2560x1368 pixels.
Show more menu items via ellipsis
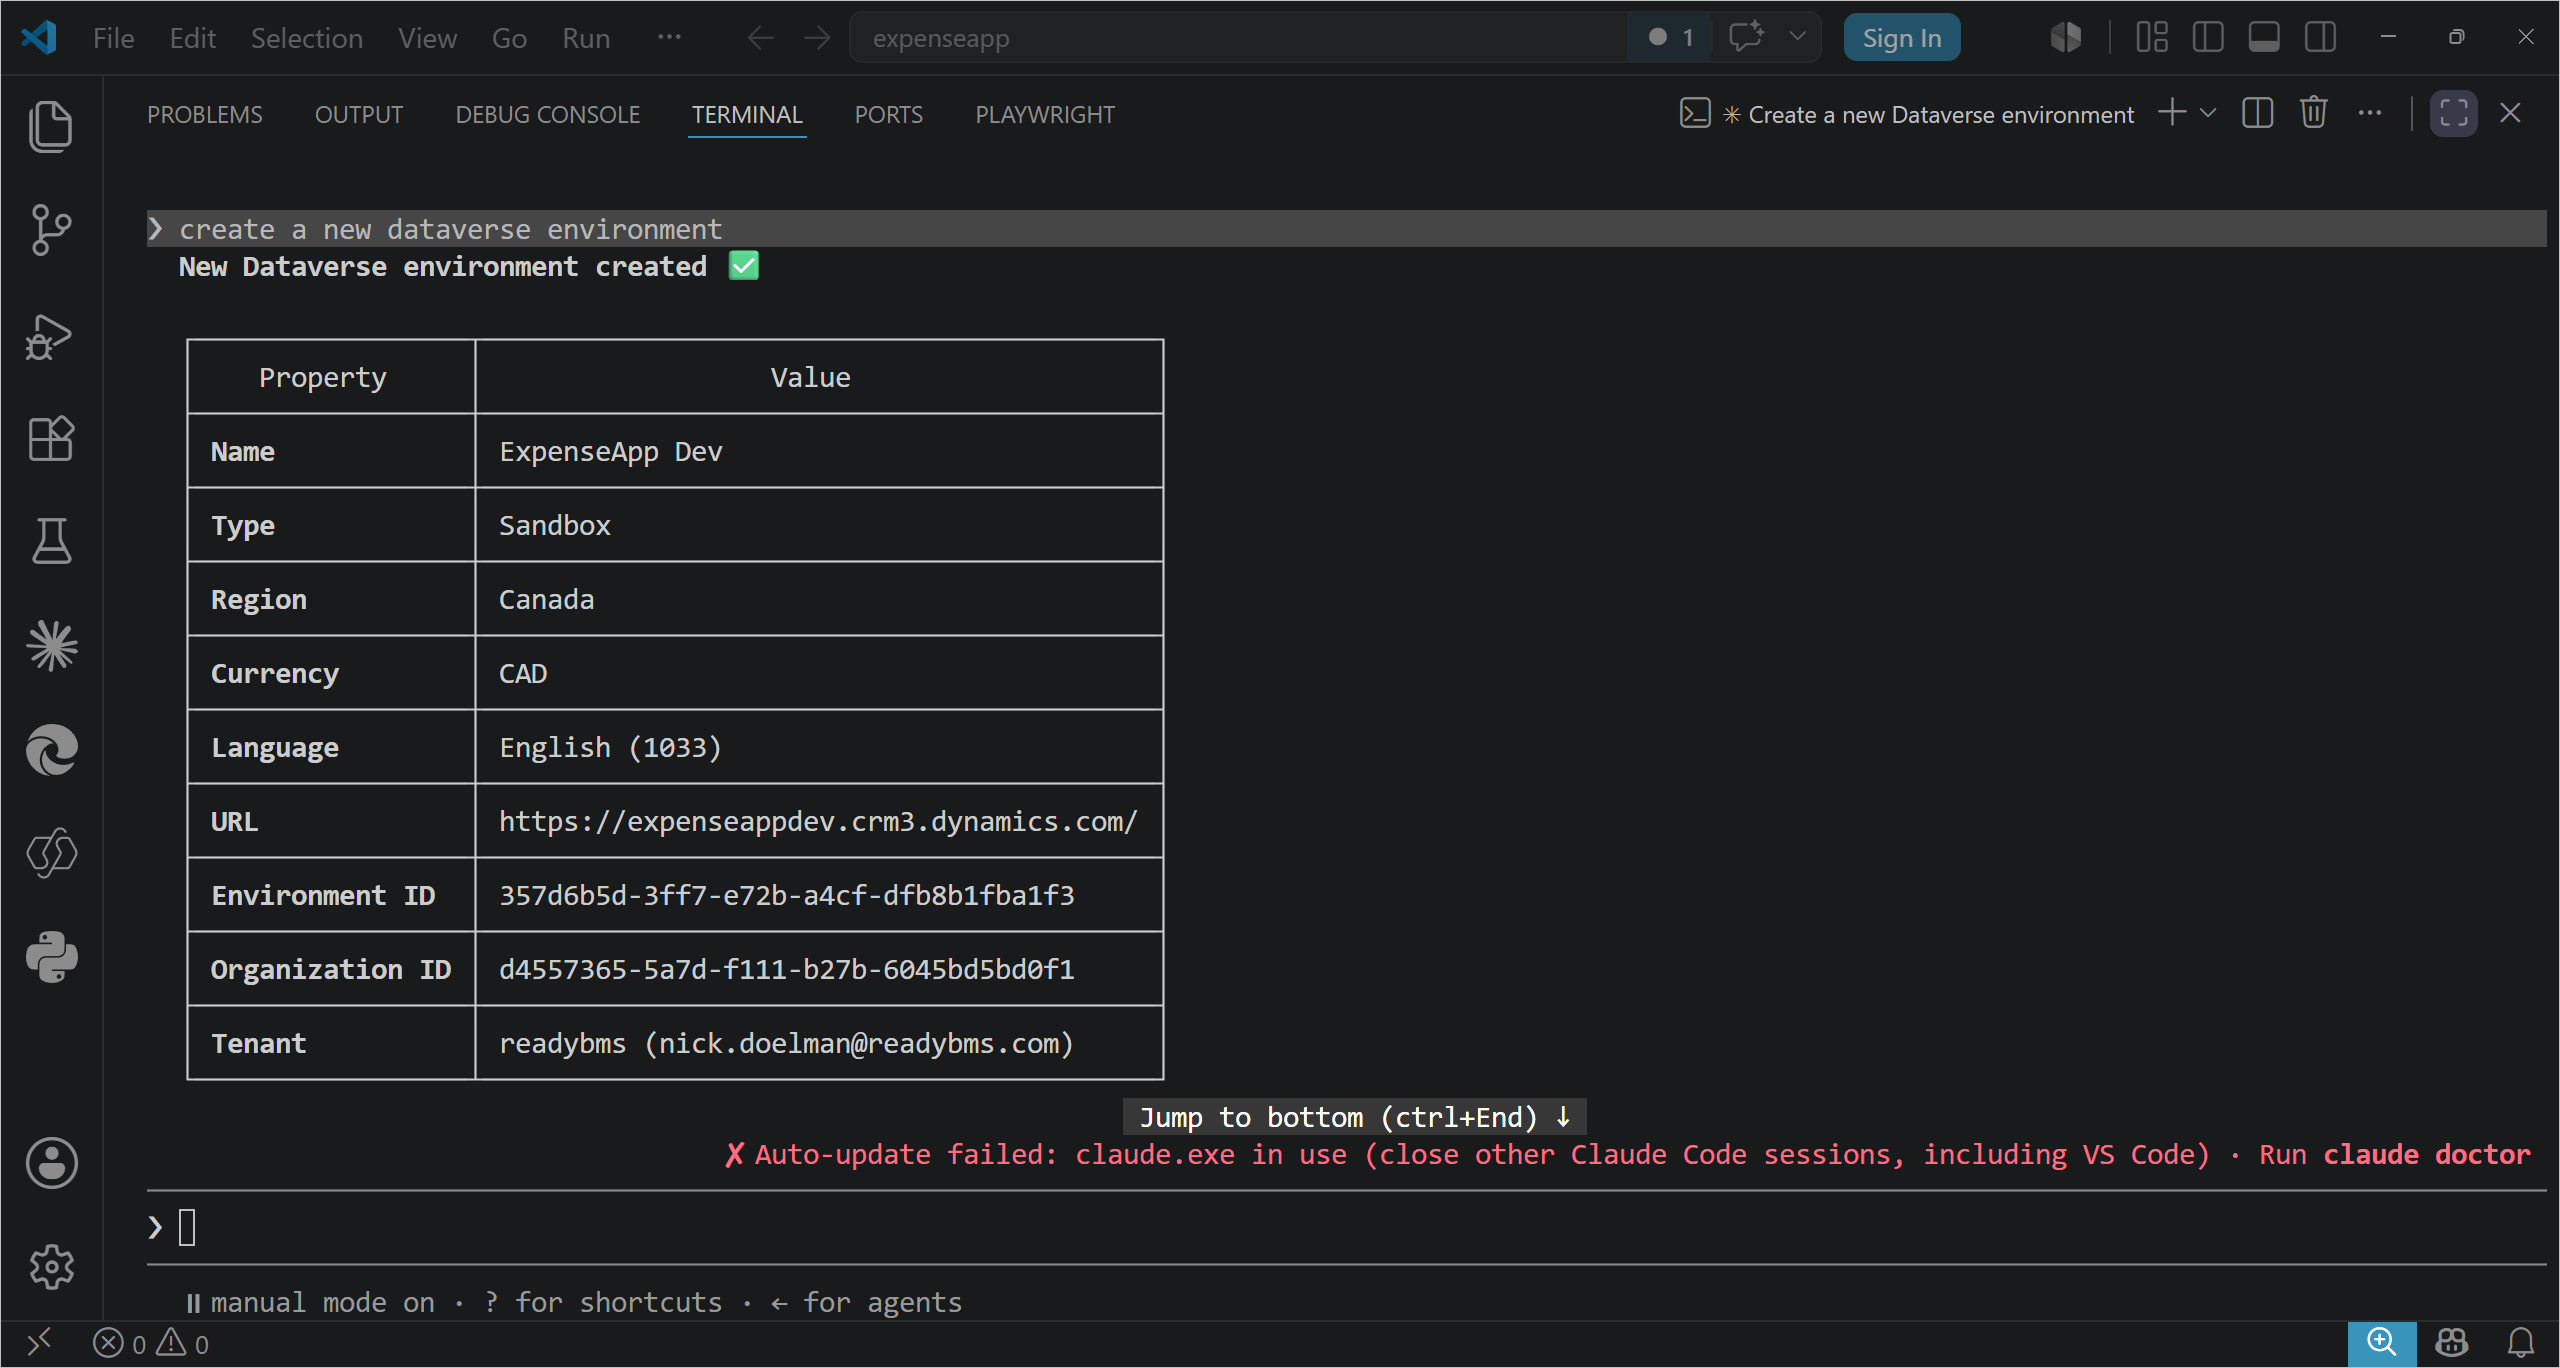[x=669, y=37]
